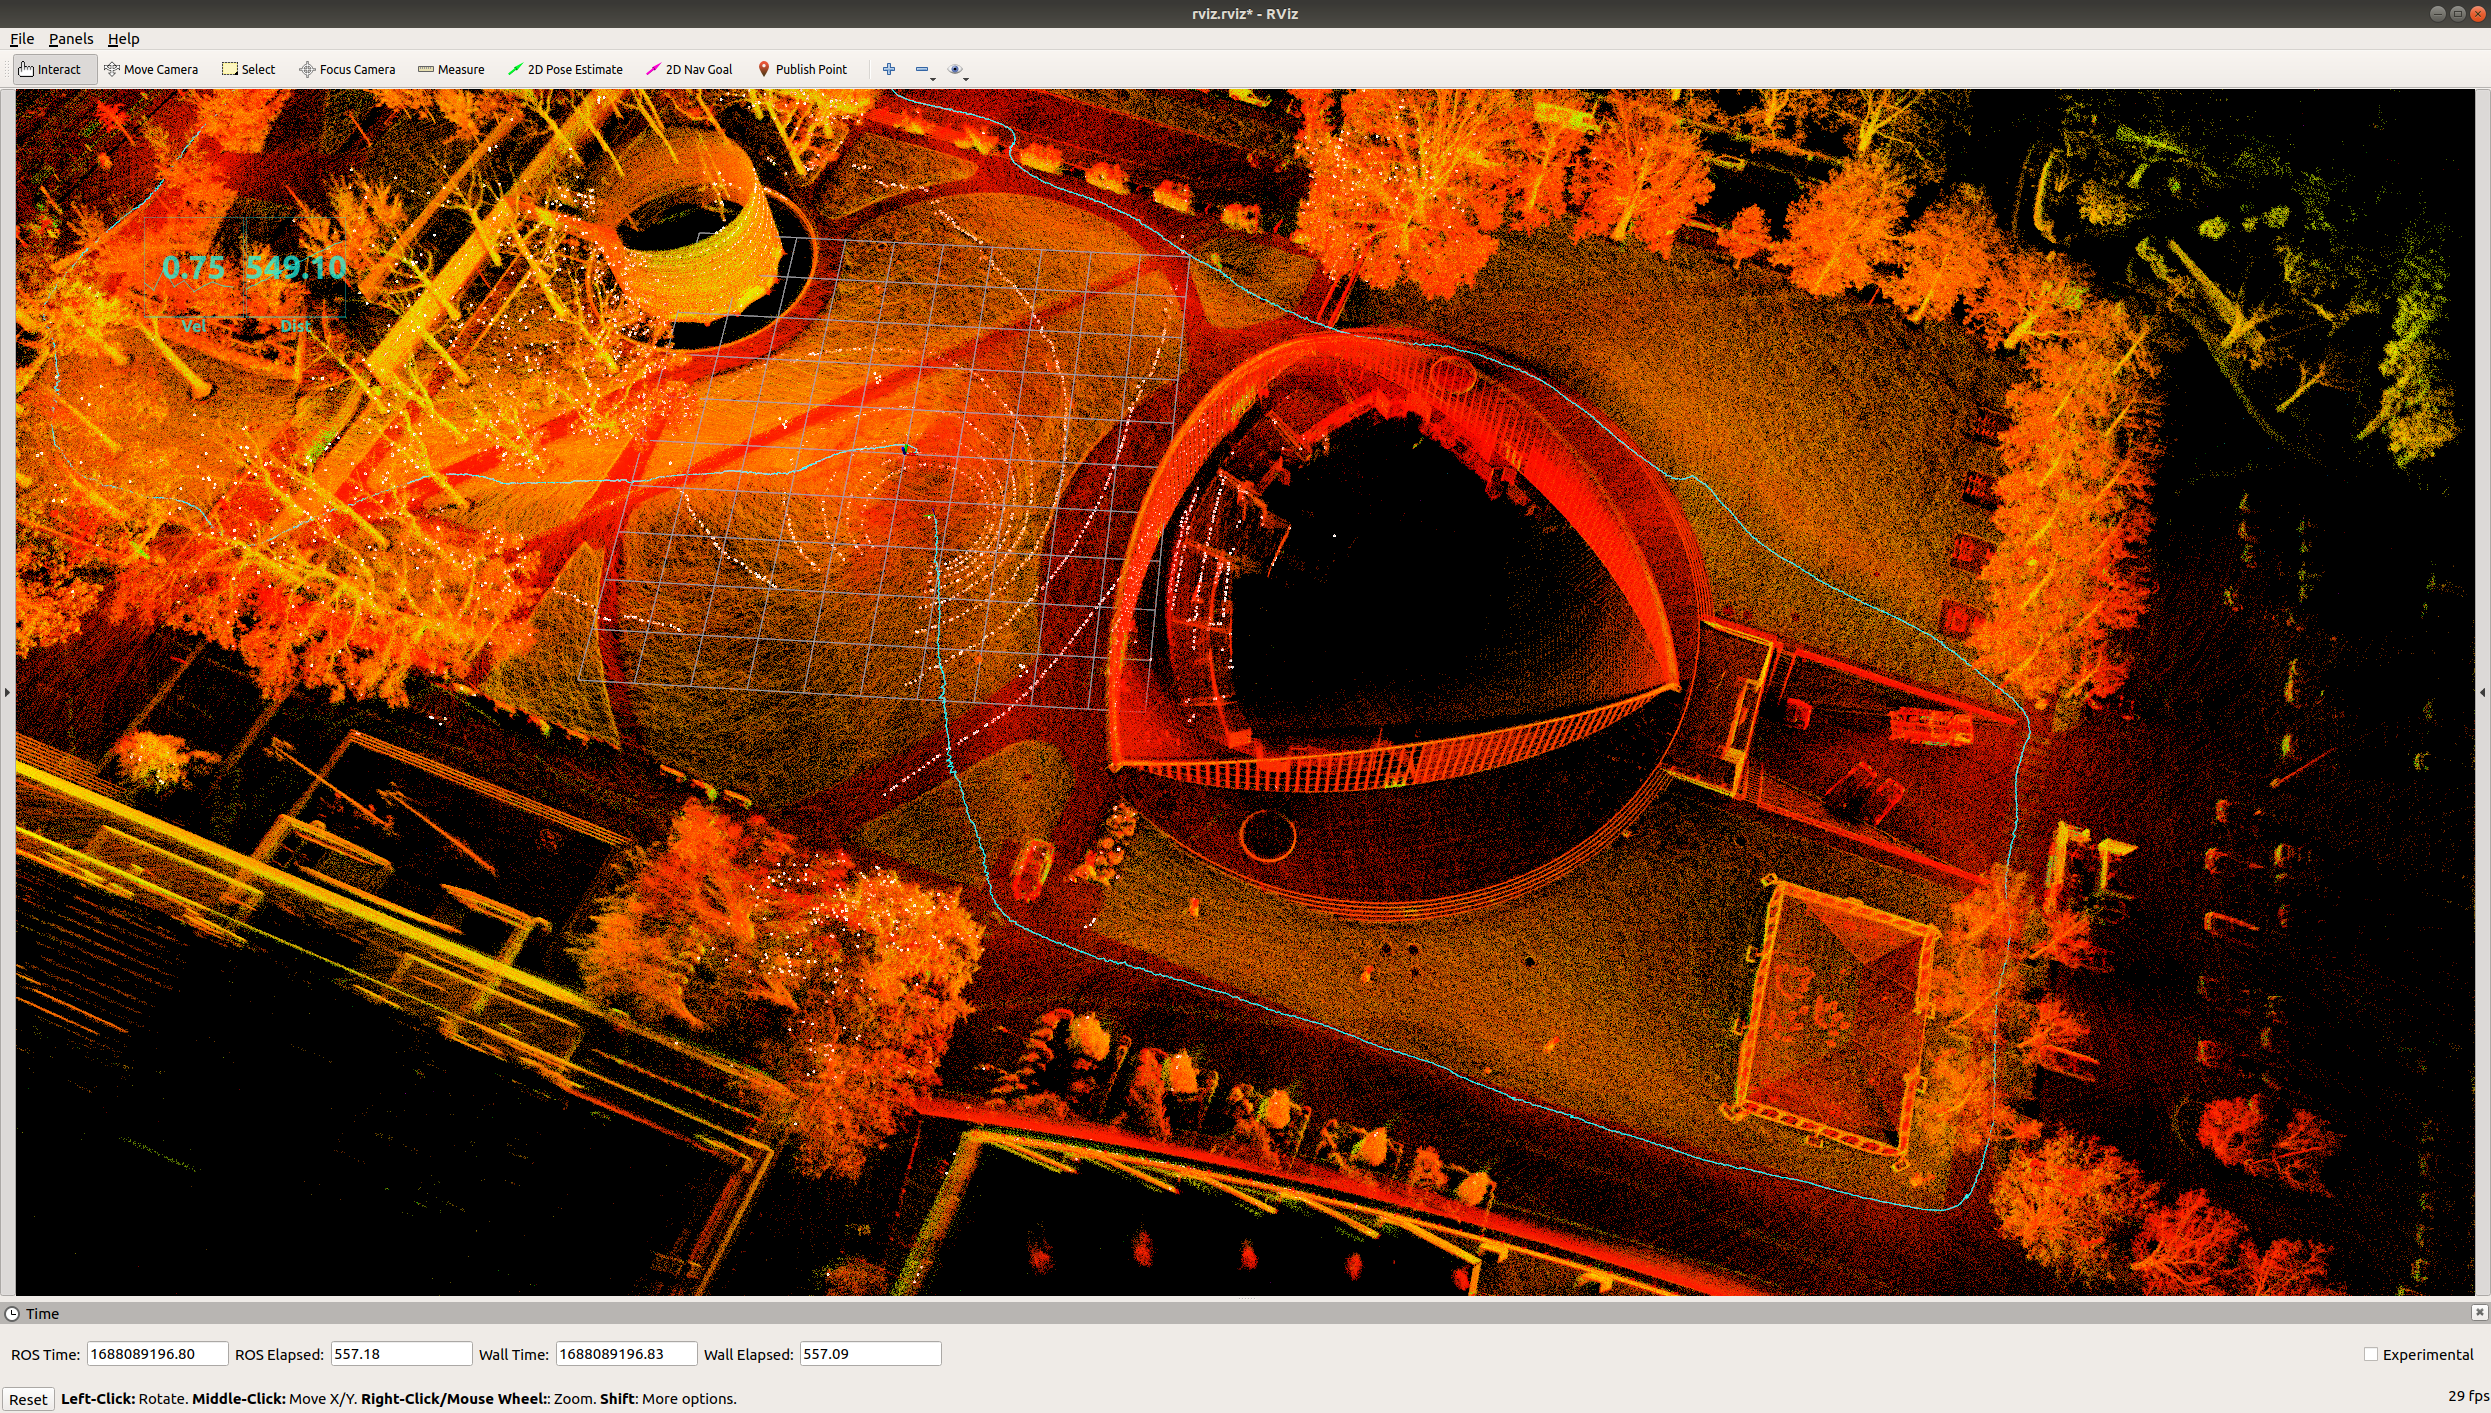Open the Help menu
The width and height of the screenshot is (2491, 1413).
[x=123, y=39]
